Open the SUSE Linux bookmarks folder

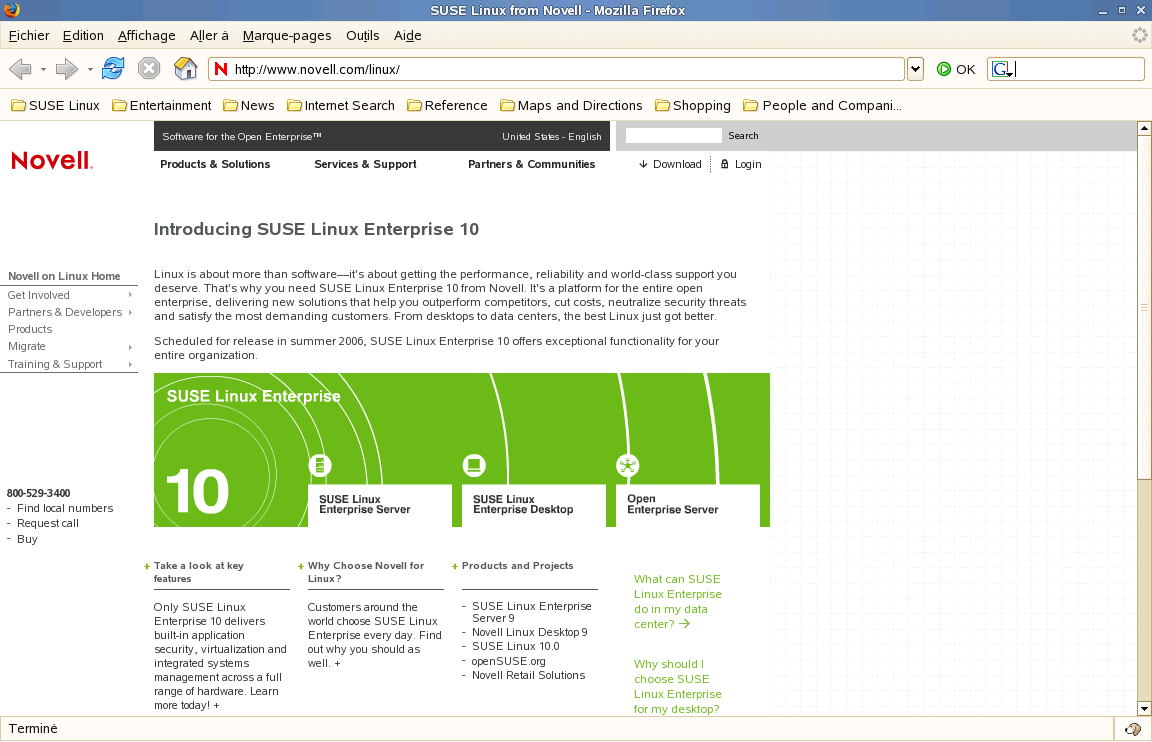56,106
